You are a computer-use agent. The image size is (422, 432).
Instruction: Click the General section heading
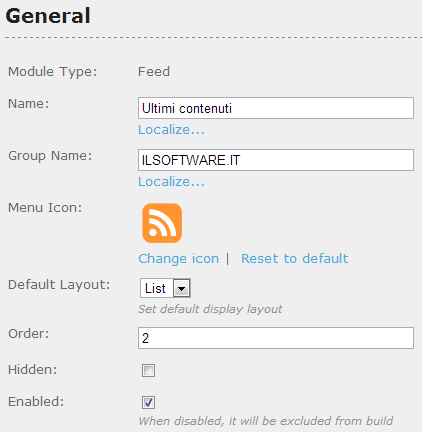pyautogui.click(x=48, y=16)
